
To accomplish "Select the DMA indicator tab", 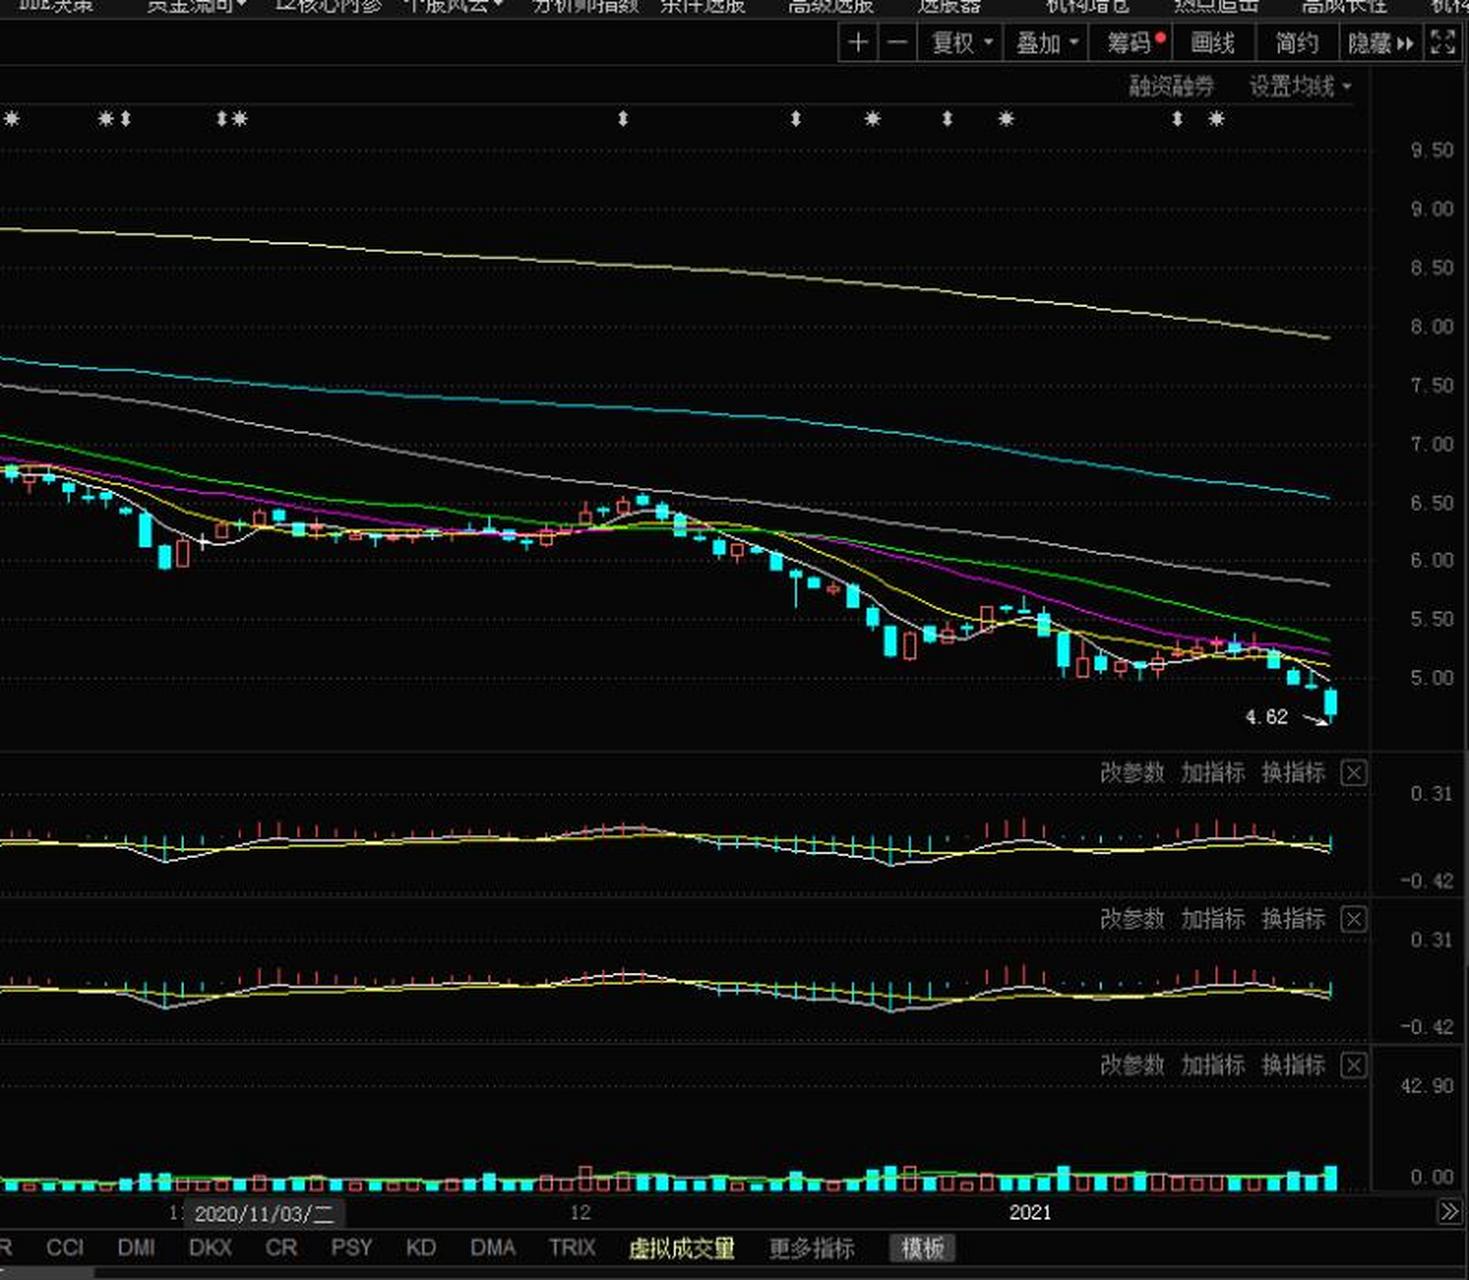I will click(x=493, y=1248).
